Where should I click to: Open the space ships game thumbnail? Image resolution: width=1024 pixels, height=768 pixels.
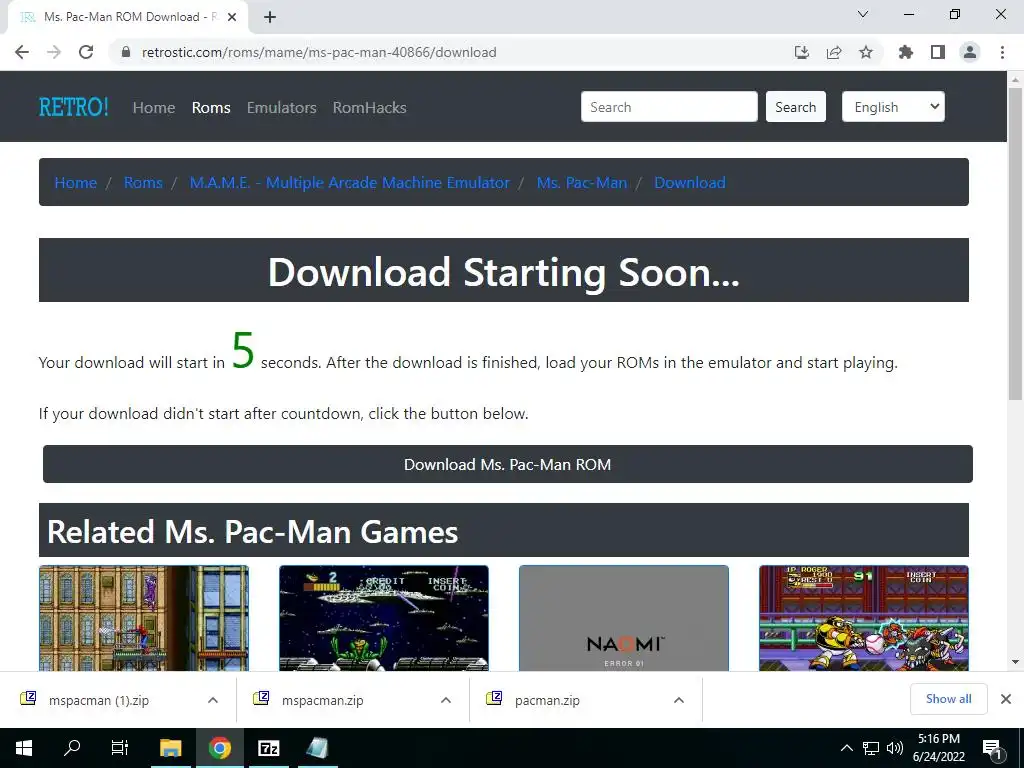pos(383,618)
